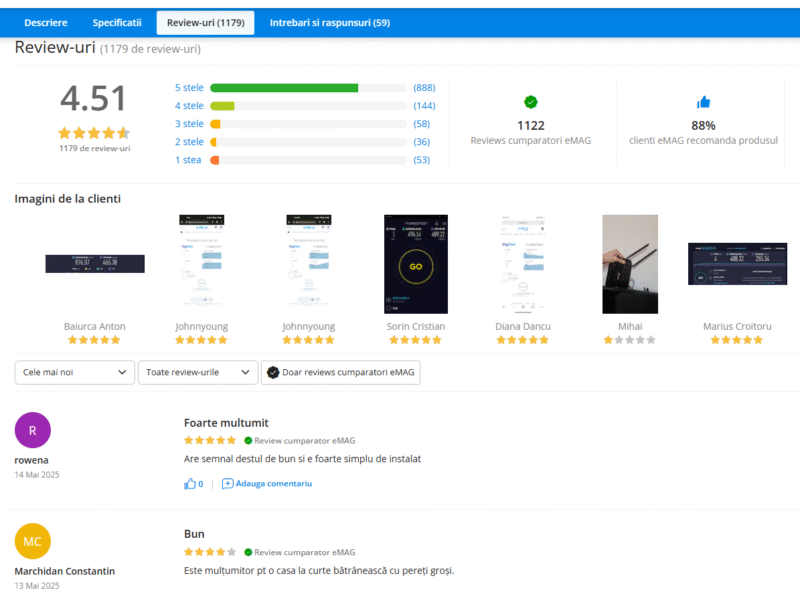
Task: Open the Toate review-urile filter dropdown
Action: pos(198,373)
